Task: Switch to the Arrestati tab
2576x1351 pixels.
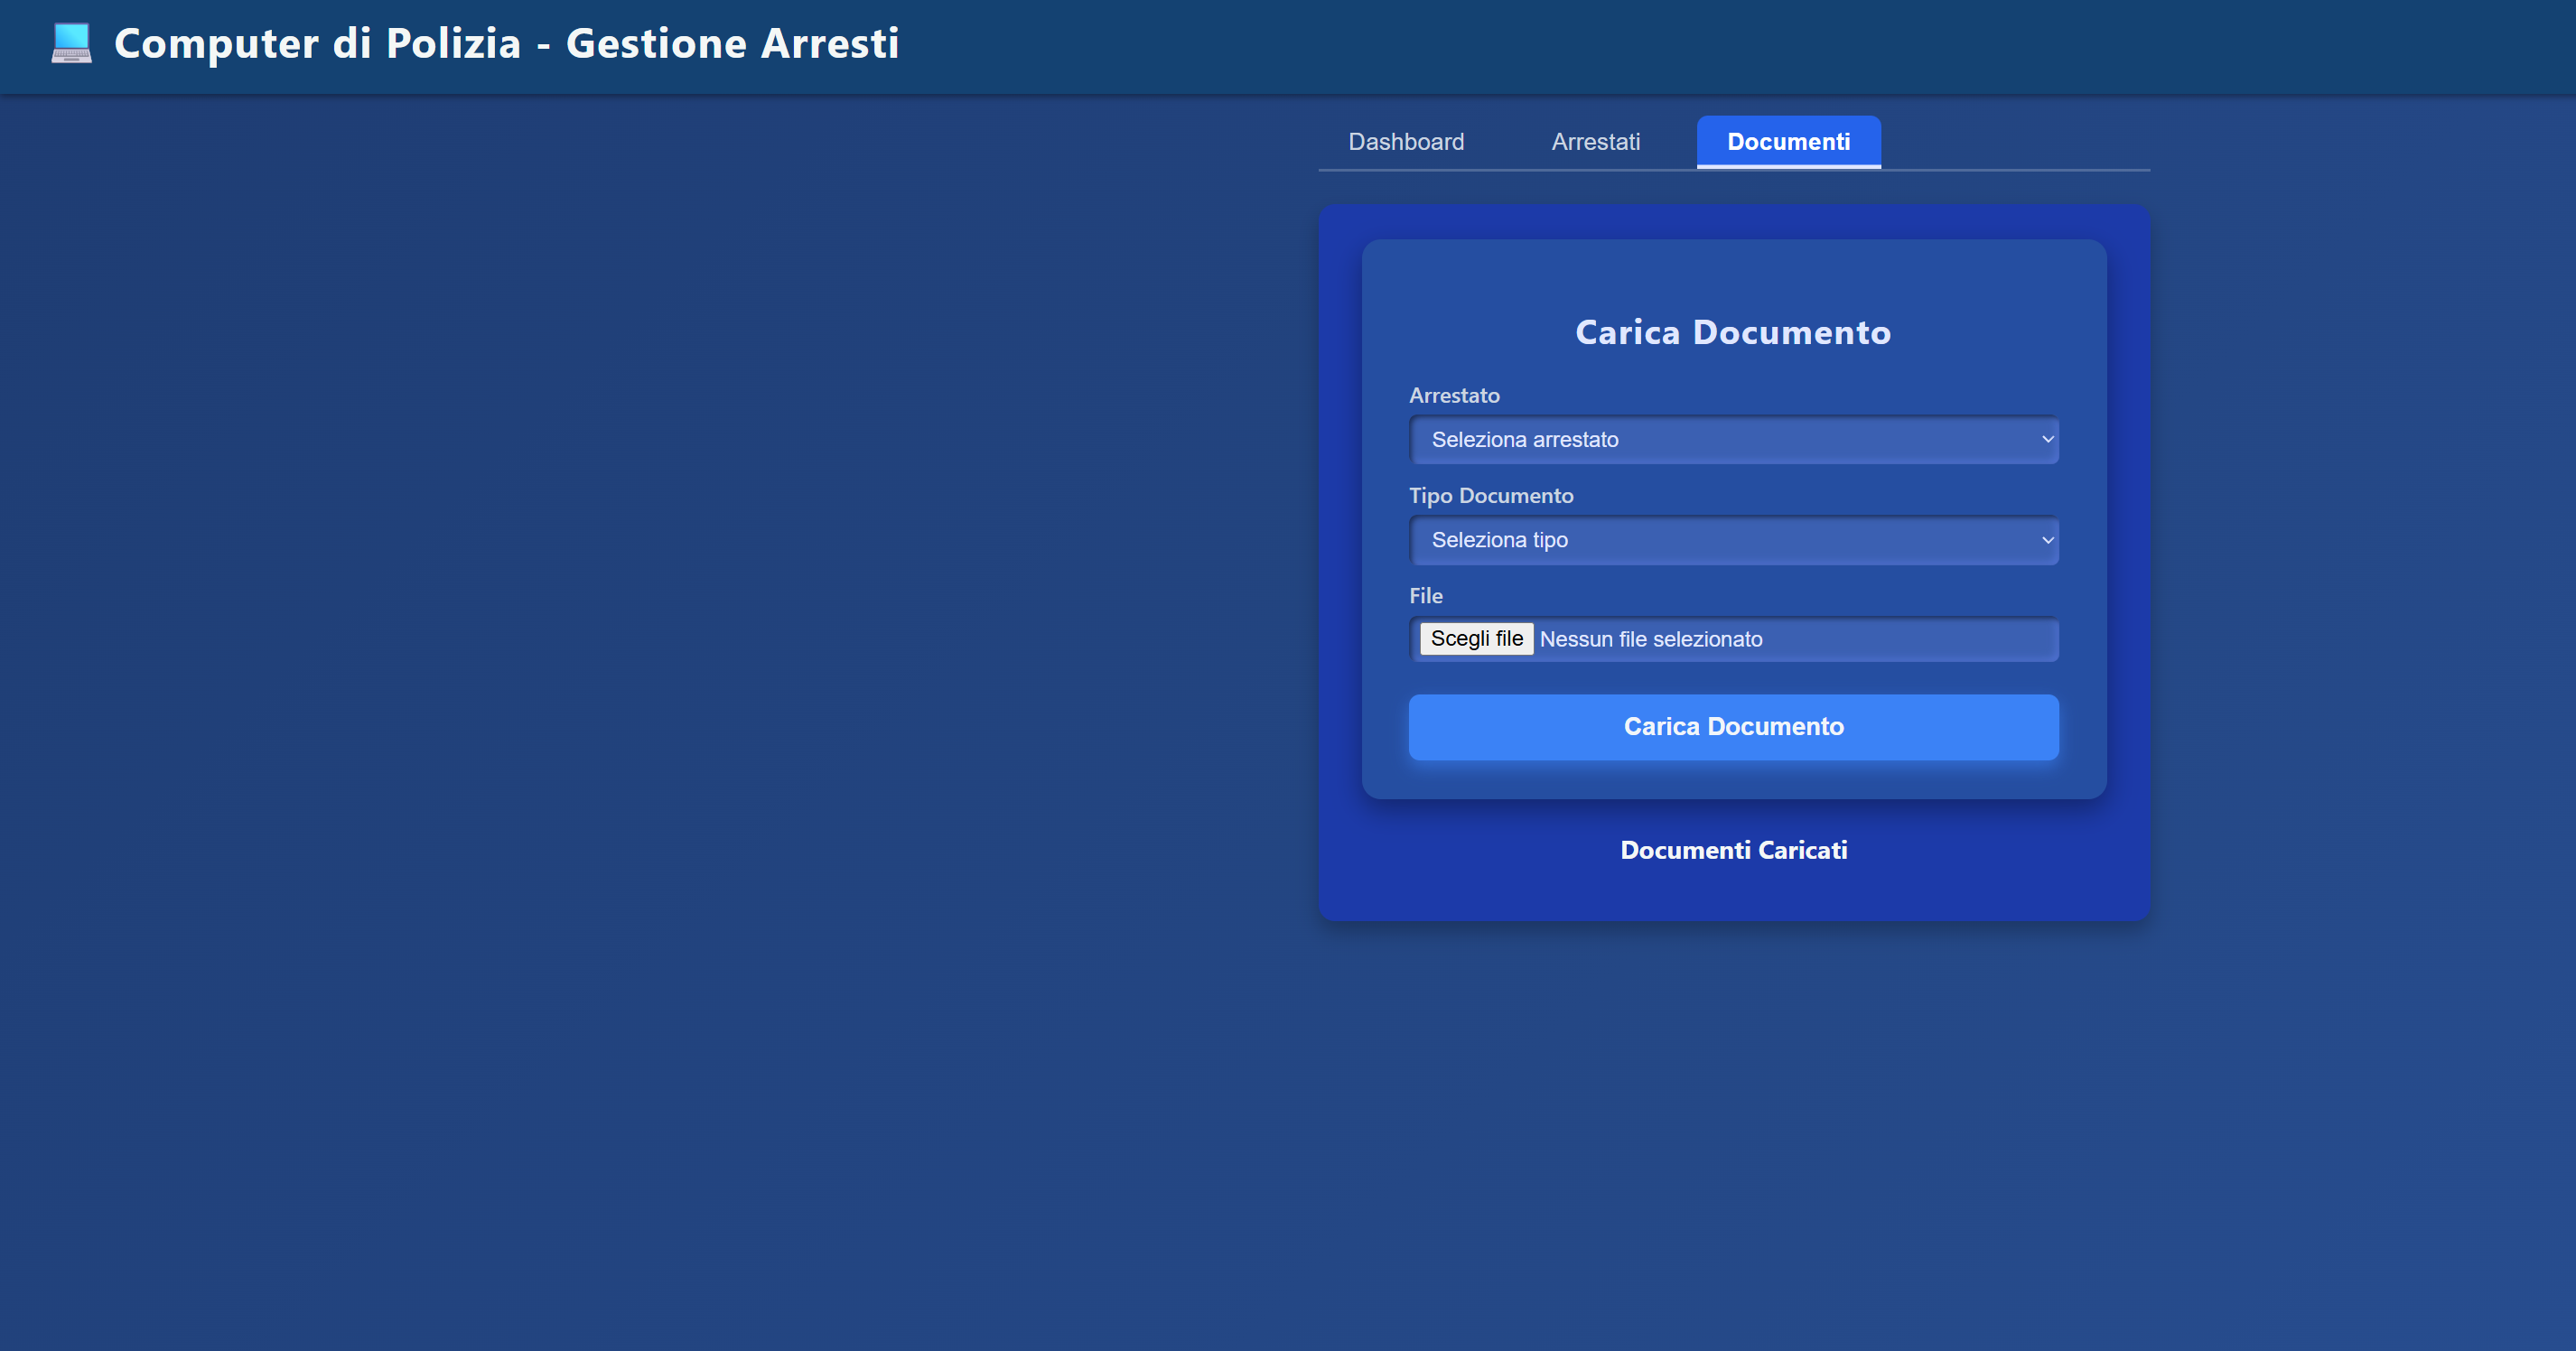Action: (x=1595, y=142)
